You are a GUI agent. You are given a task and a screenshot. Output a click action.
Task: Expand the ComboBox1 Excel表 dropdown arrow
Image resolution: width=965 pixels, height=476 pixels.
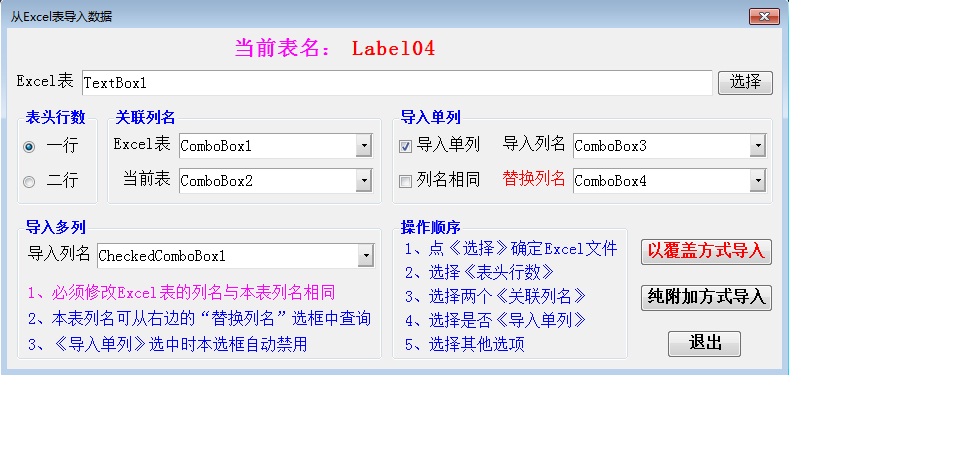tap(363, 146)
